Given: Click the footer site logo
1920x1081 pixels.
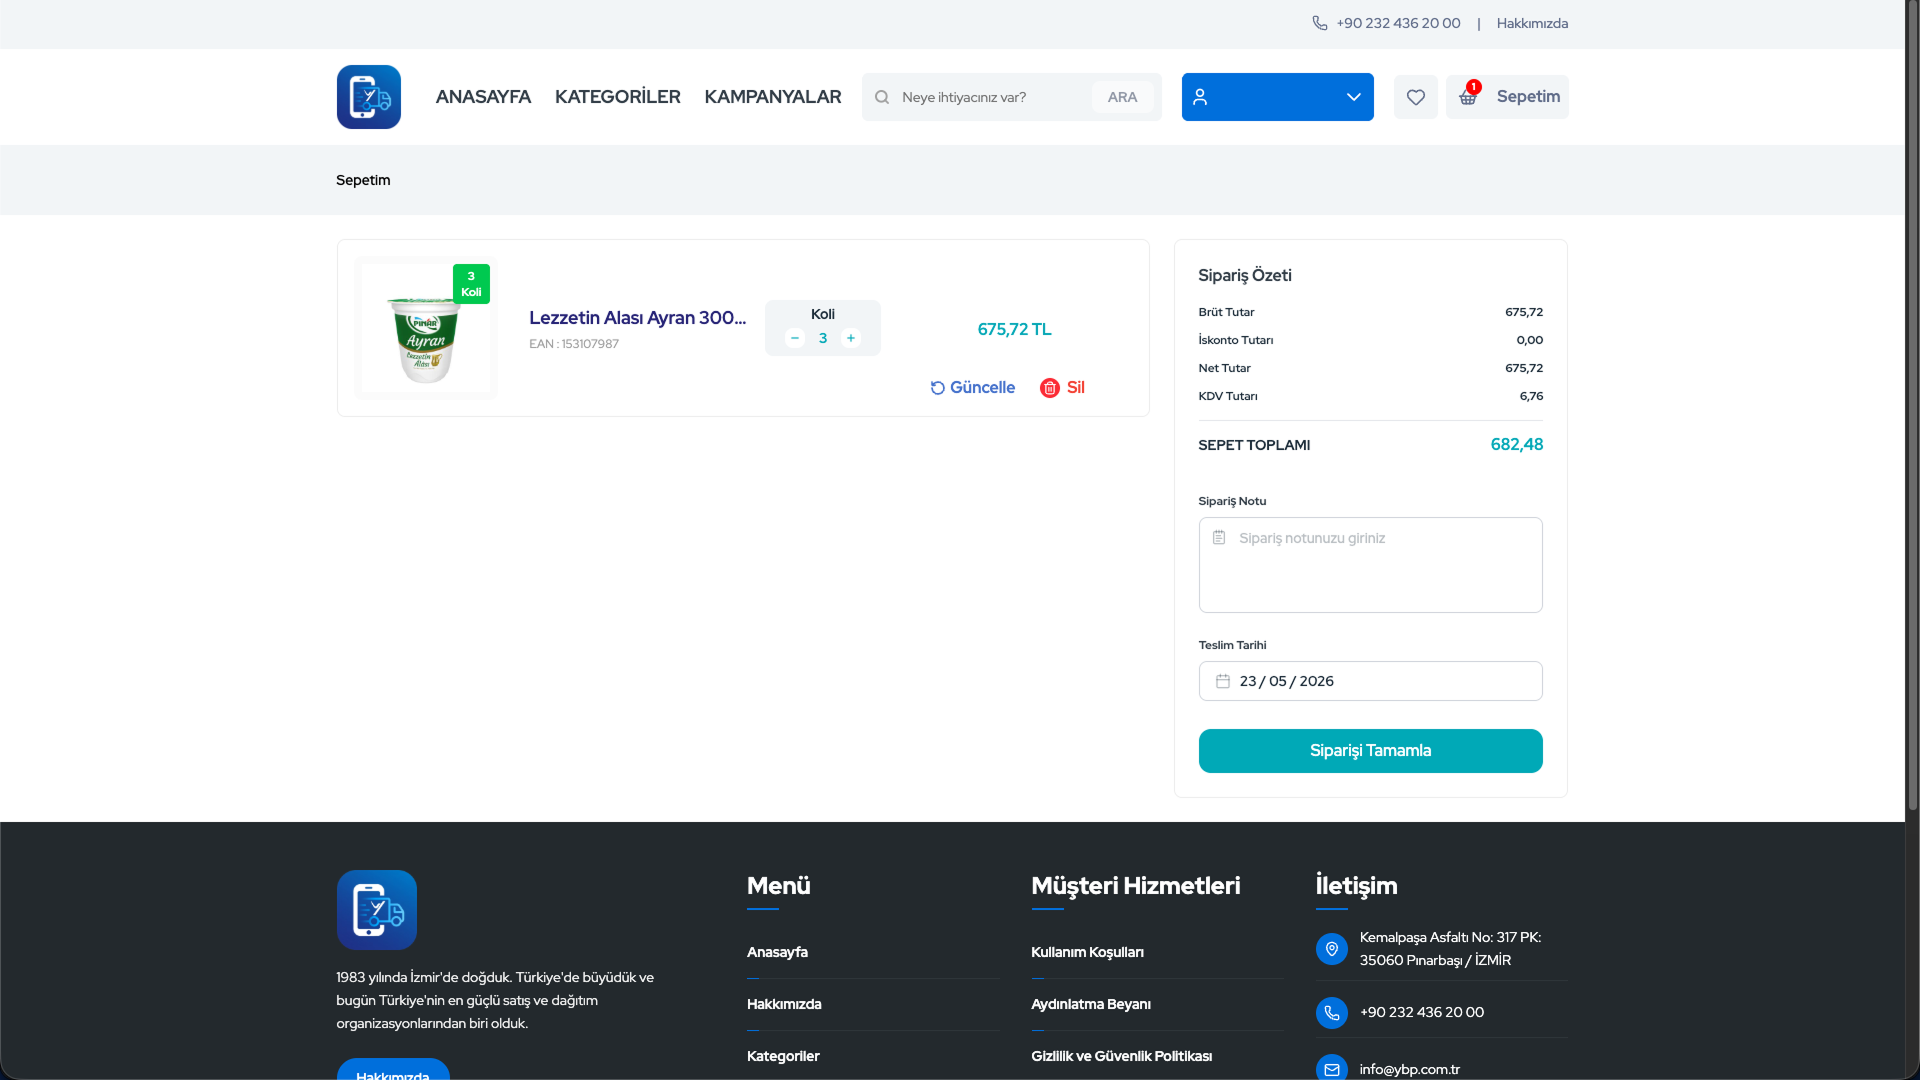Looking at the screenshot, I should (x=376, y=910).
